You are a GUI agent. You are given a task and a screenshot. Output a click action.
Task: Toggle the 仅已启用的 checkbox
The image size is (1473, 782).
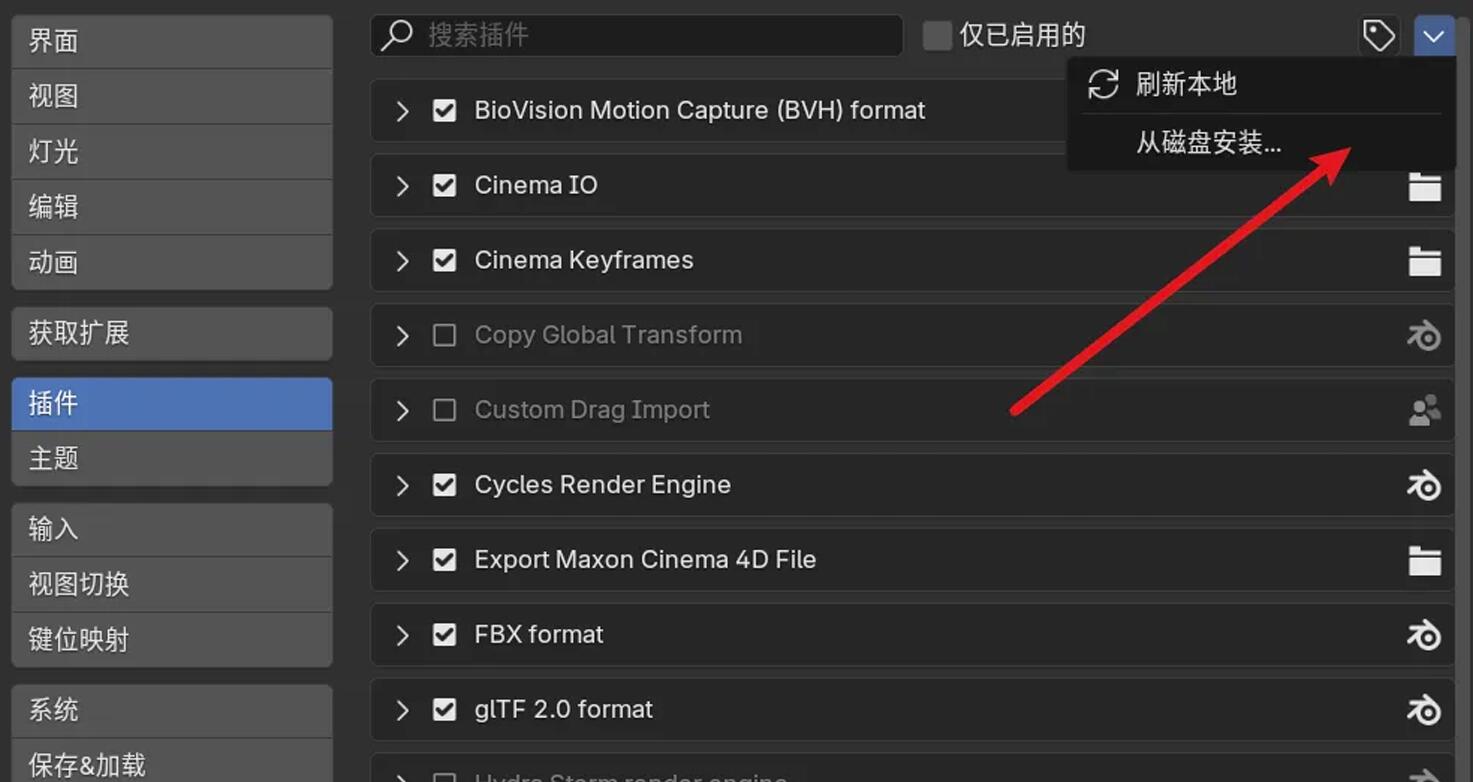point(937,36)
